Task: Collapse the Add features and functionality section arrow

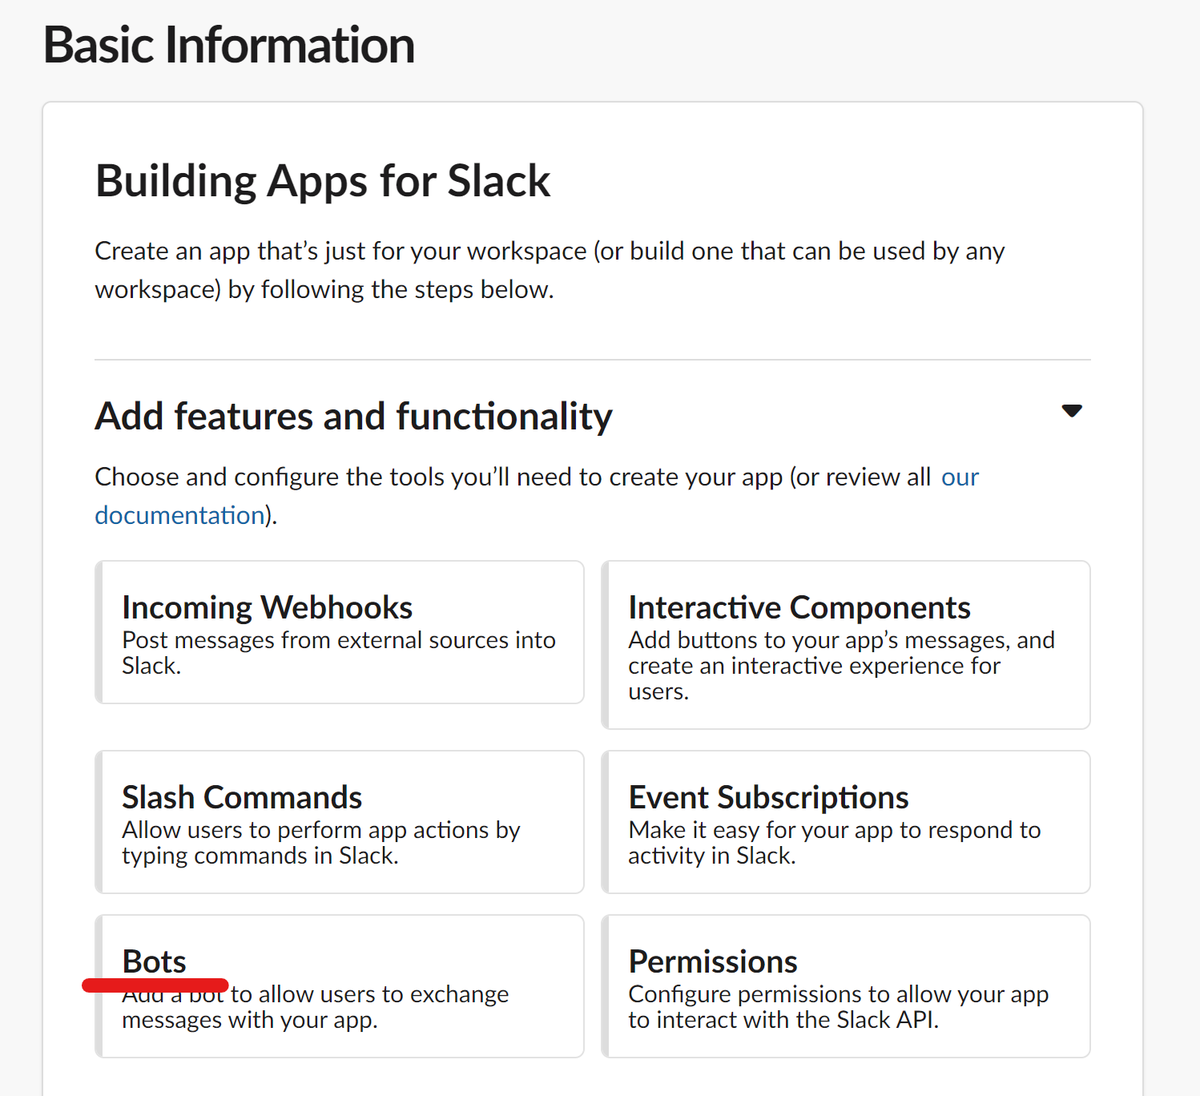Action: pyautogui.click(x=1071, y=411)
